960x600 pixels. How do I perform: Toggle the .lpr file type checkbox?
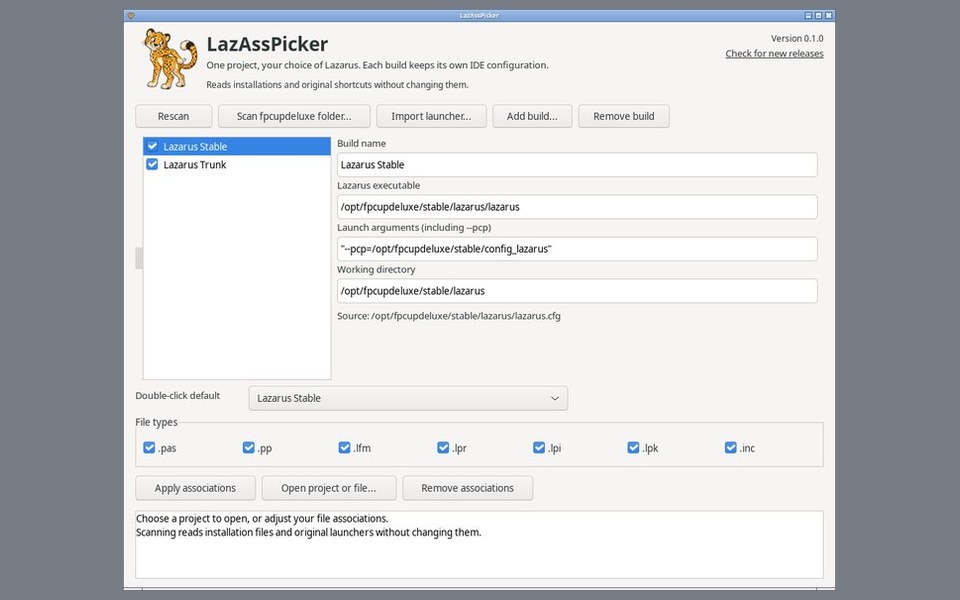pos(443,448)
